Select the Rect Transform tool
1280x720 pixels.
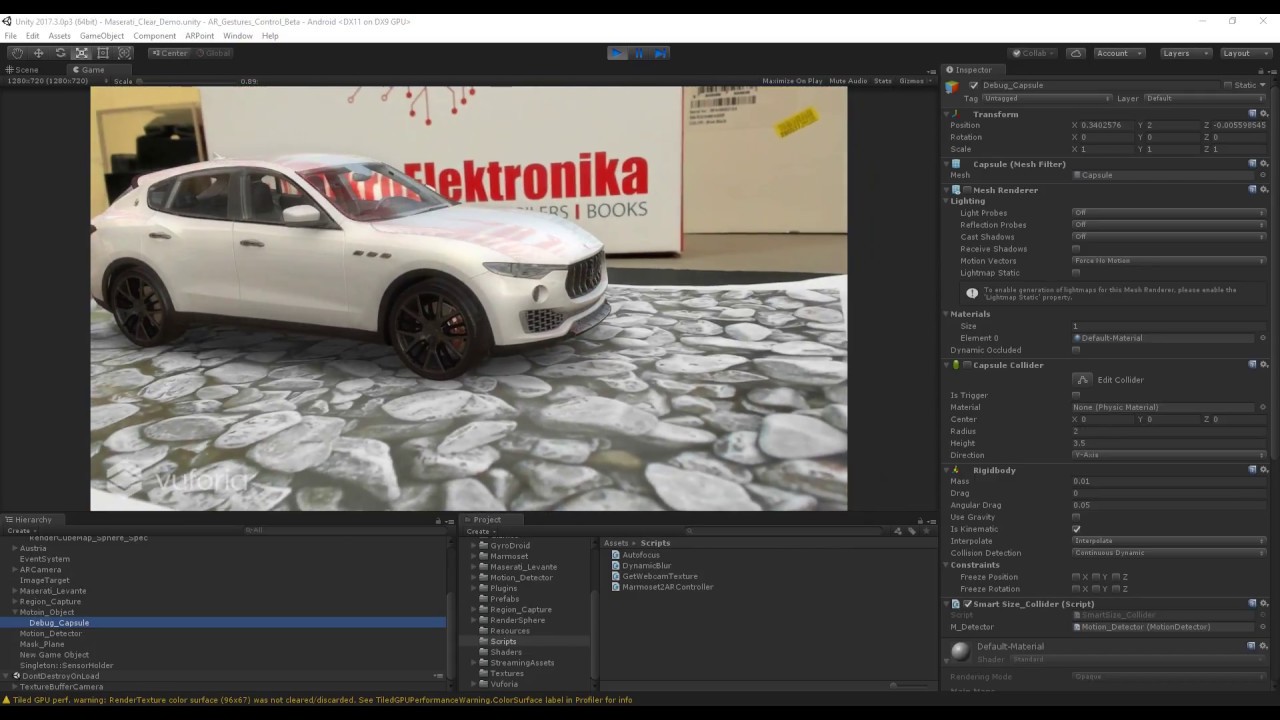[x=103, y=53]
